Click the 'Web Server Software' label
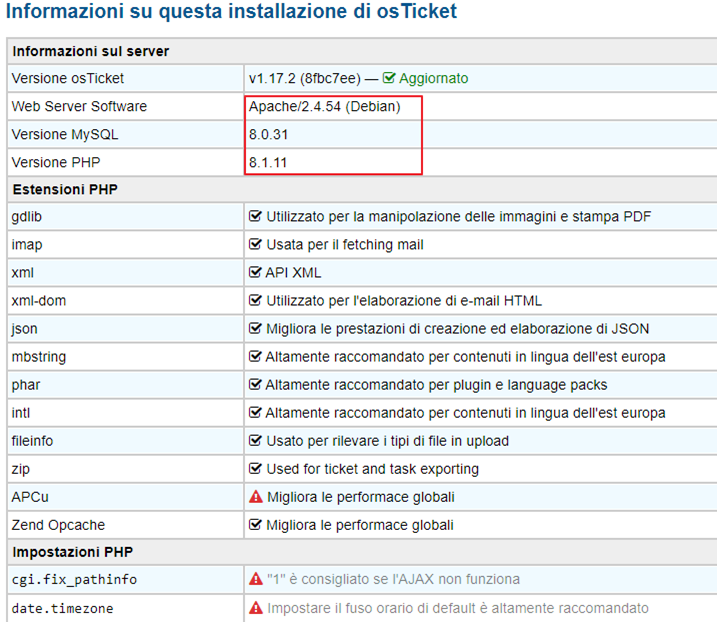Viewport: 718px width, 624px height. [79, 106]
